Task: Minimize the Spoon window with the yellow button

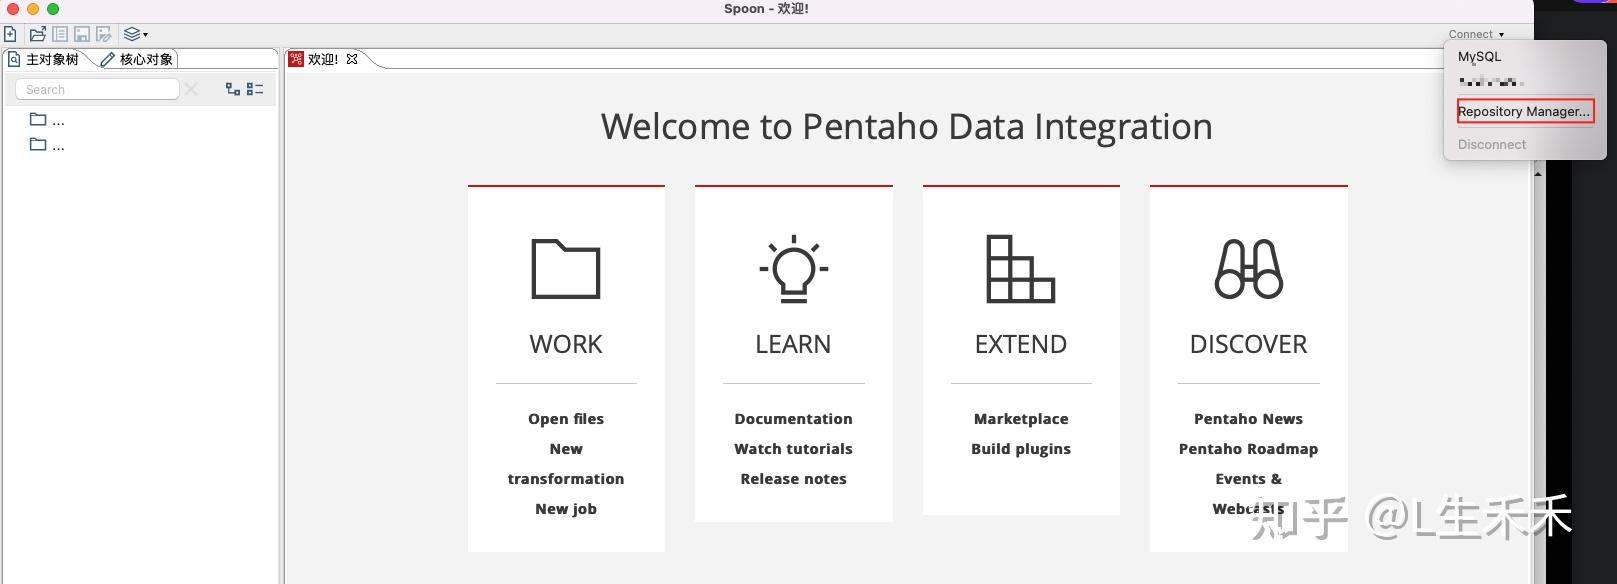Action: tap(33, 8)
